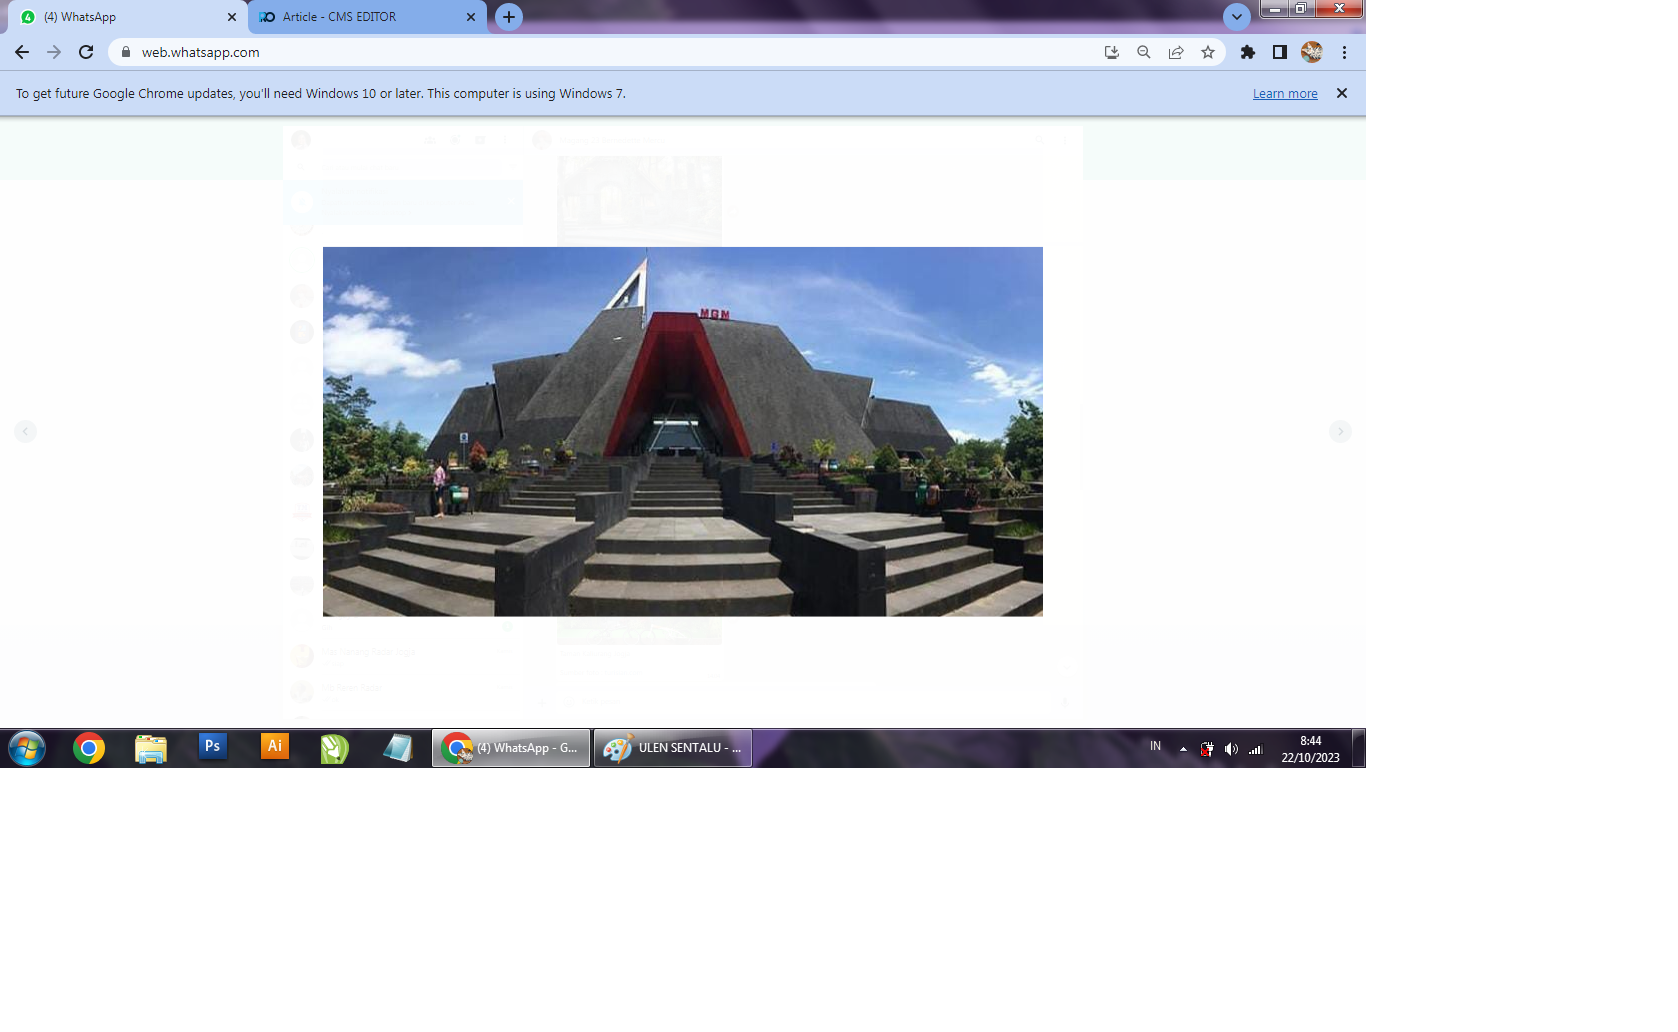Click the museum building photo preview
The image size is (1678, 1032).
click(x=682, y=431)
